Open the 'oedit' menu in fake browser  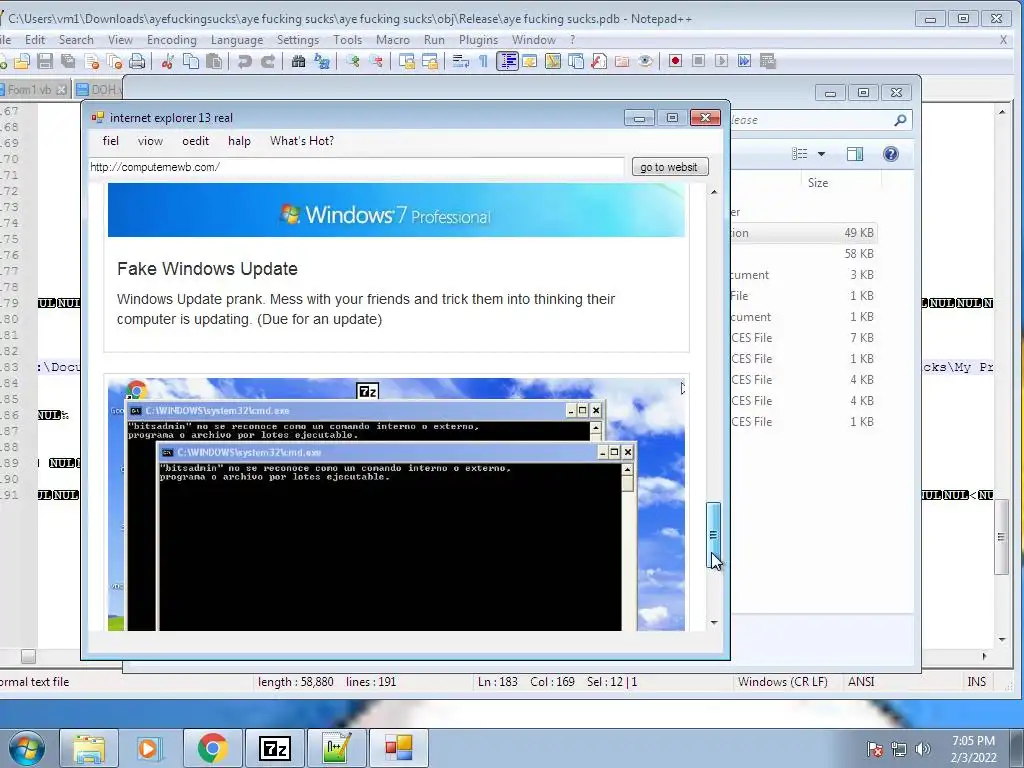point(195,141)
